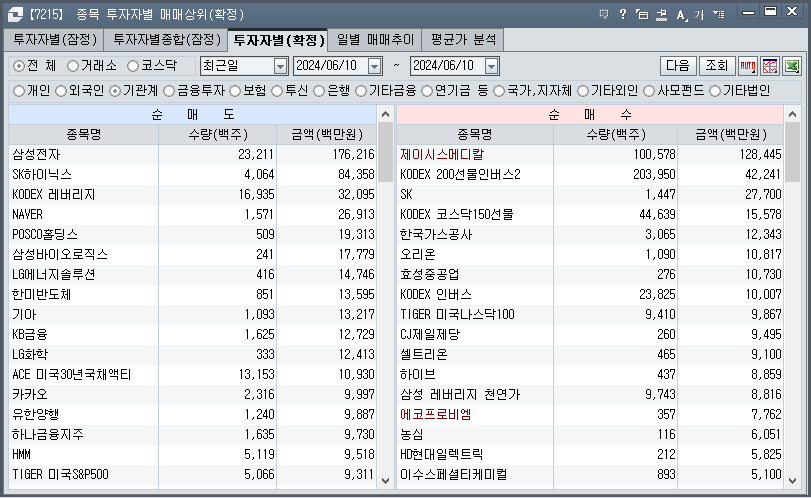Expand the 최근일 period dropdown
Viewport: 811px width, 498px height.
click(x=280, y=66)
